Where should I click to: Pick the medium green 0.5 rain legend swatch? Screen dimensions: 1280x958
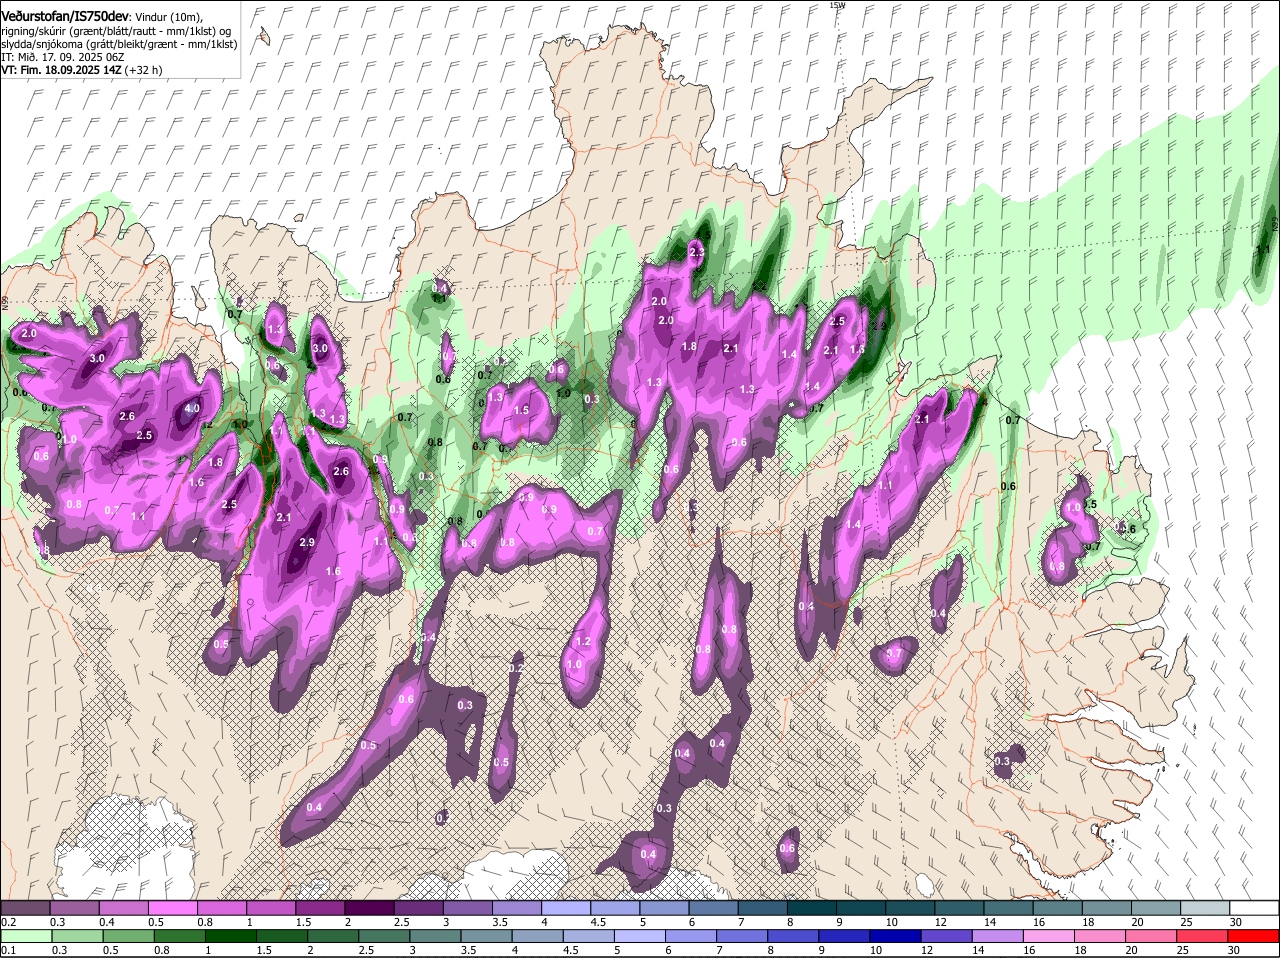tap(128, 936)
